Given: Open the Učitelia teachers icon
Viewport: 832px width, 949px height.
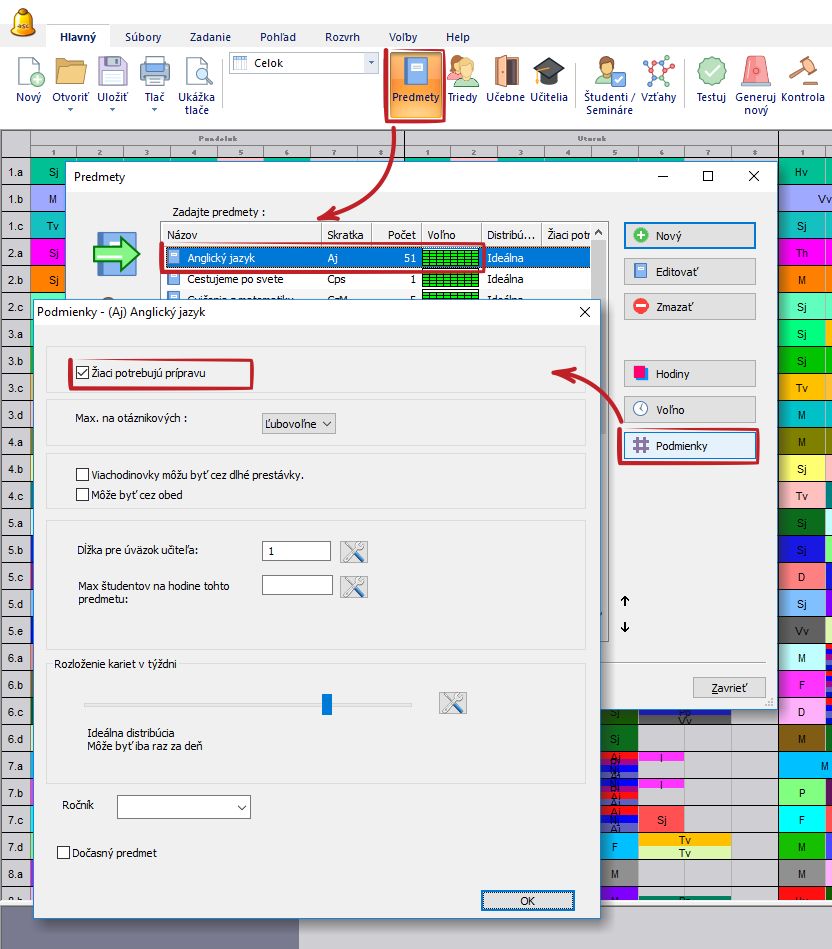Looking at the screenshot, I should pos(548,79).
